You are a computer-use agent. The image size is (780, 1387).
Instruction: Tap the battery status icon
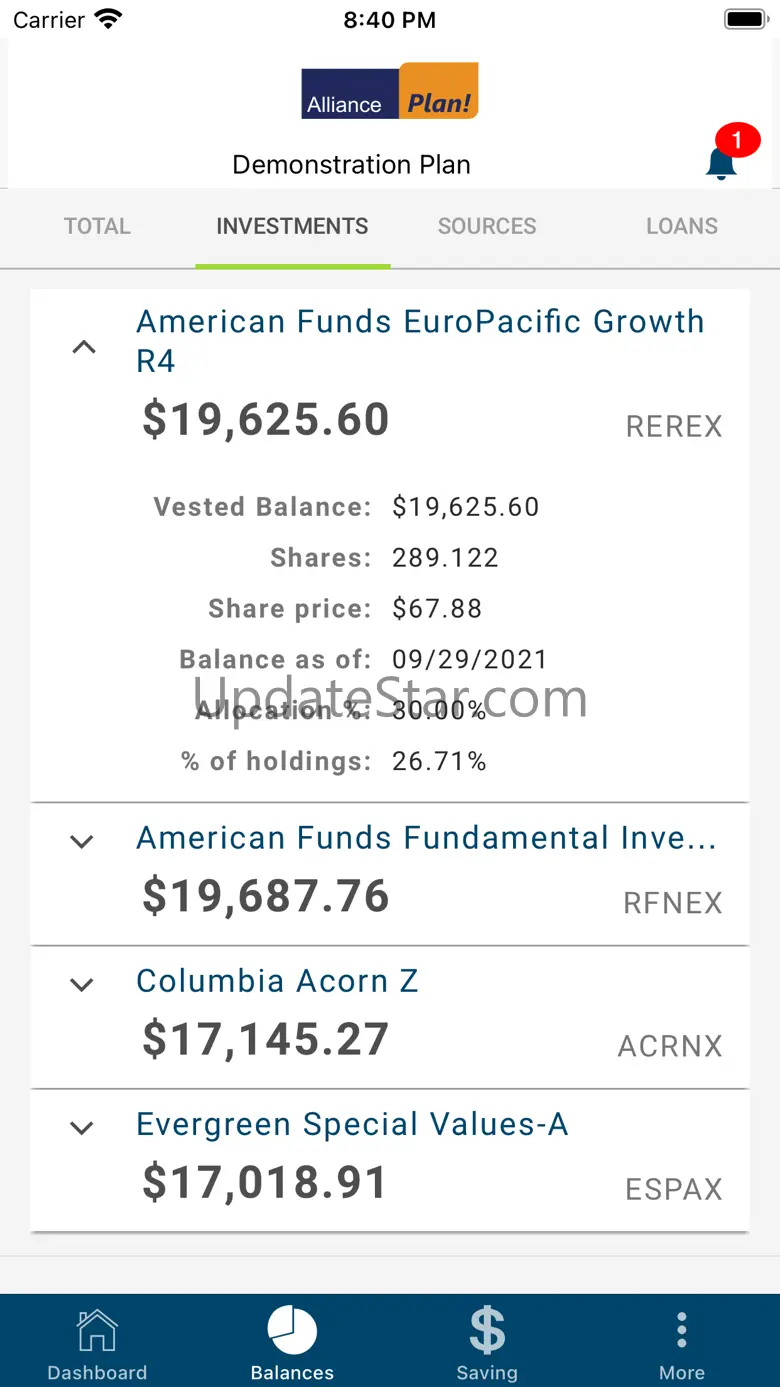pyautogui.click(x=744, y=19)
